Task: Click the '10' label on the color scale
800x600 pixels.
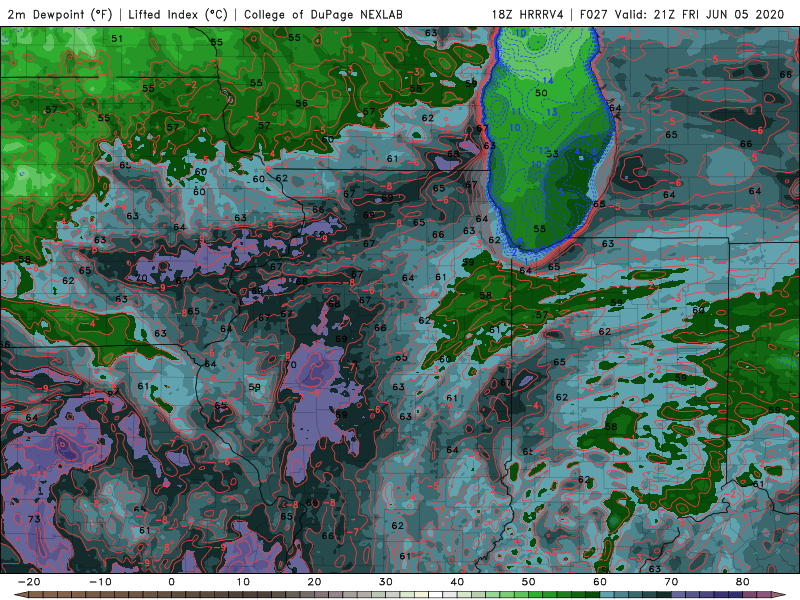Action: click(243, 582)
